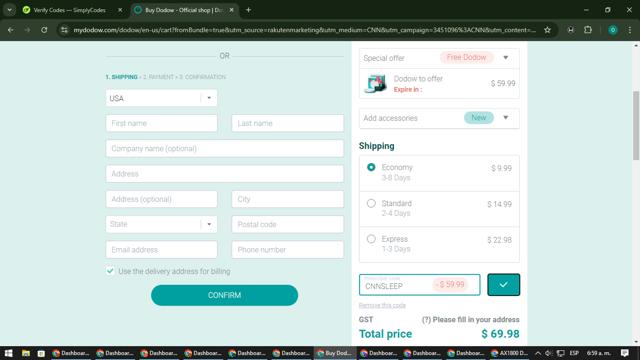This screenshot has width=640, height=360.
Task: Open the tab search dropdown chevron
Action: click(9, 10)
